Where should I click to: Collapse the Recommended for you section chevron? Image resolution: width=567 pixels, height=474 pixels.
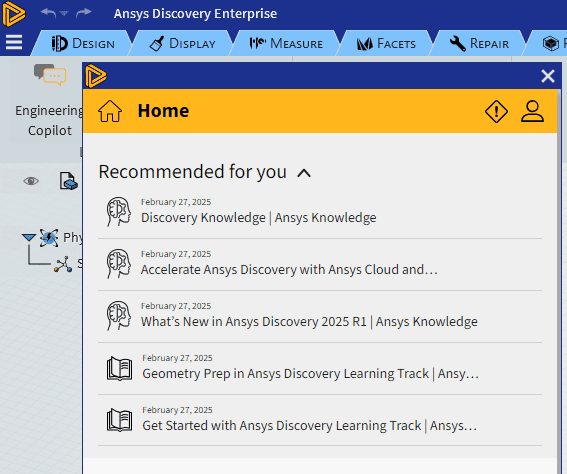tap(304, 173)
